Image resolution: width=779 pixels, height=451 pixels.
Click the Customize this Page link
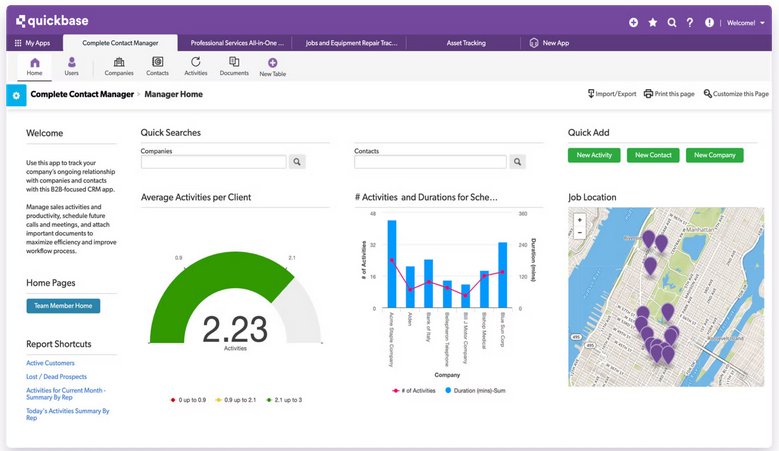735,94
